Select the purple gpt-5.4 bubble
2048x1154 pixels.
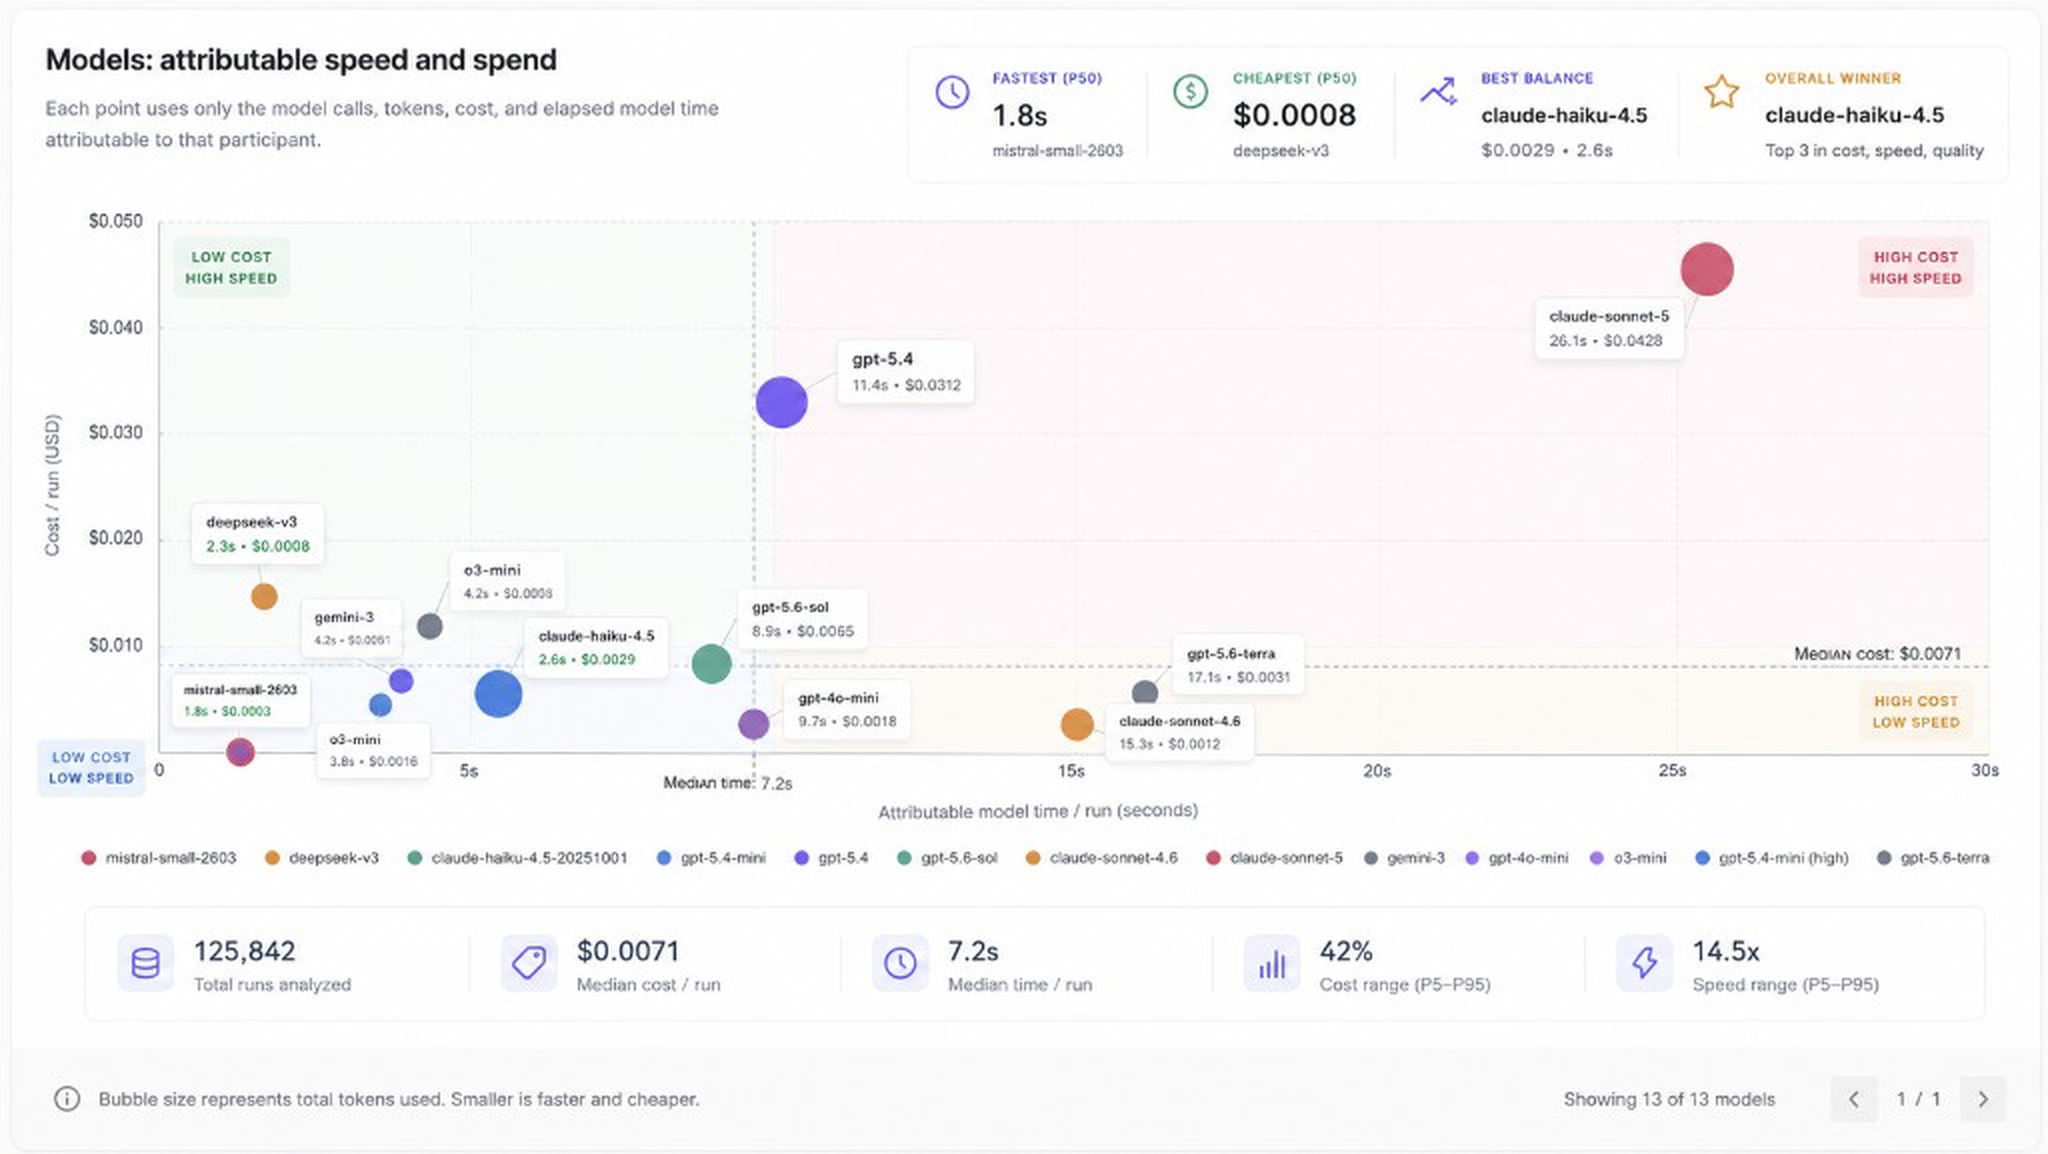(781, 402)
